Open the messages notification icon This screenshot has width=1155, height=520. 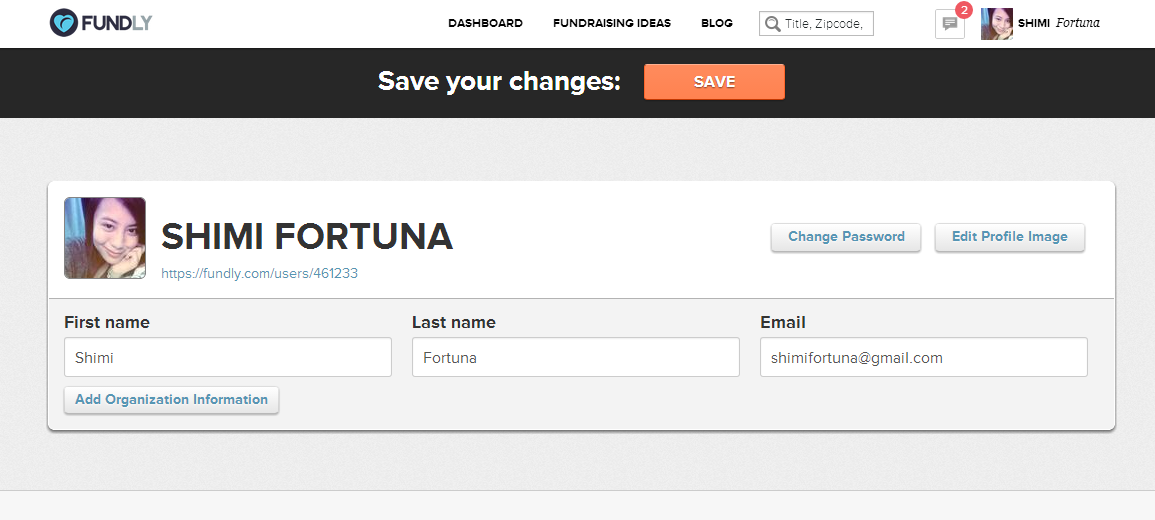[x=949, y=24]
